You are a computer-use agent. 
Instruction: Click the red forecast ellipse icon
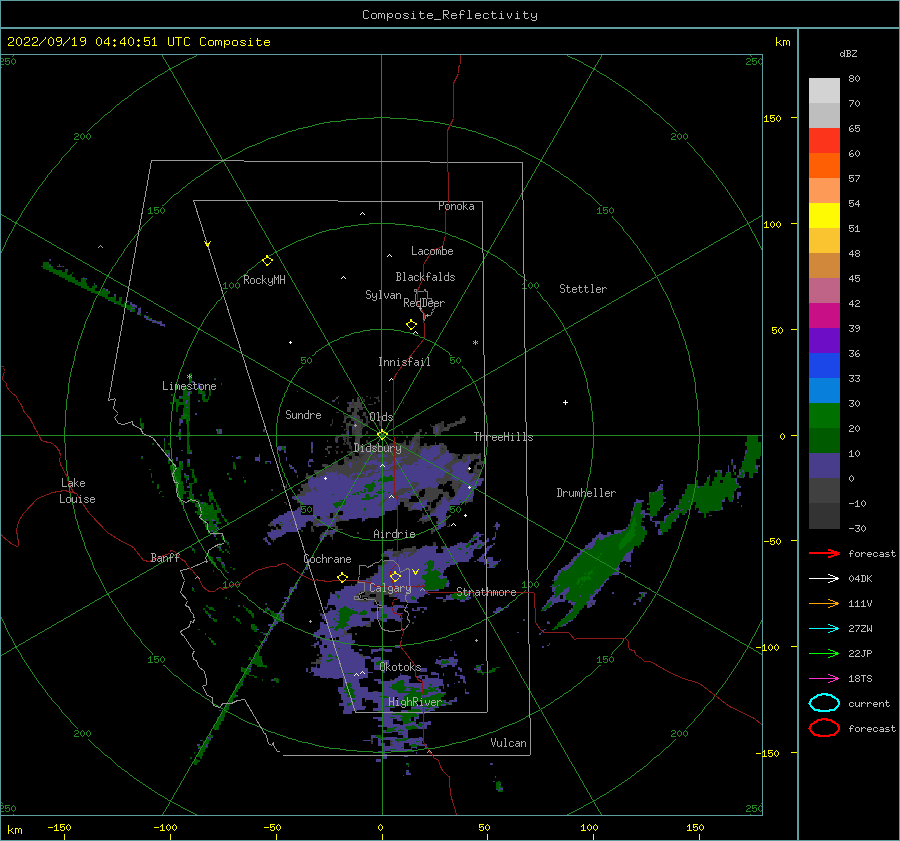pyautogui.click(x=824, y=728)
